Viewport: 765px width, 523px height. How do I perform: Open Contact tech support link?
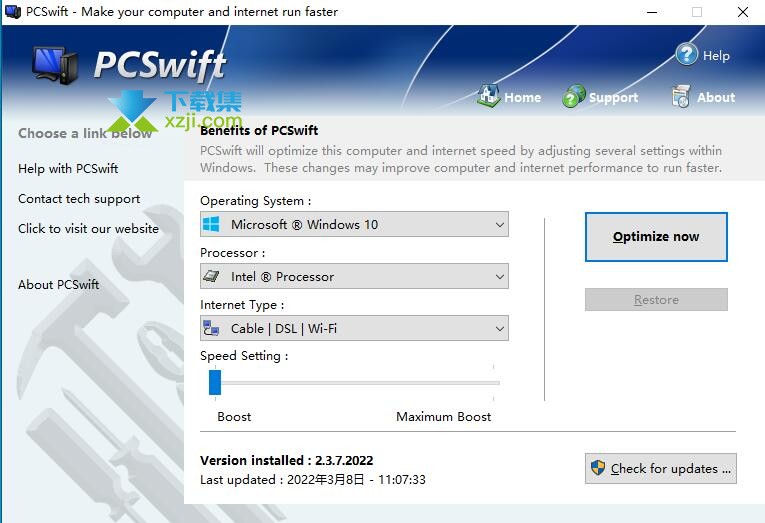79,199
